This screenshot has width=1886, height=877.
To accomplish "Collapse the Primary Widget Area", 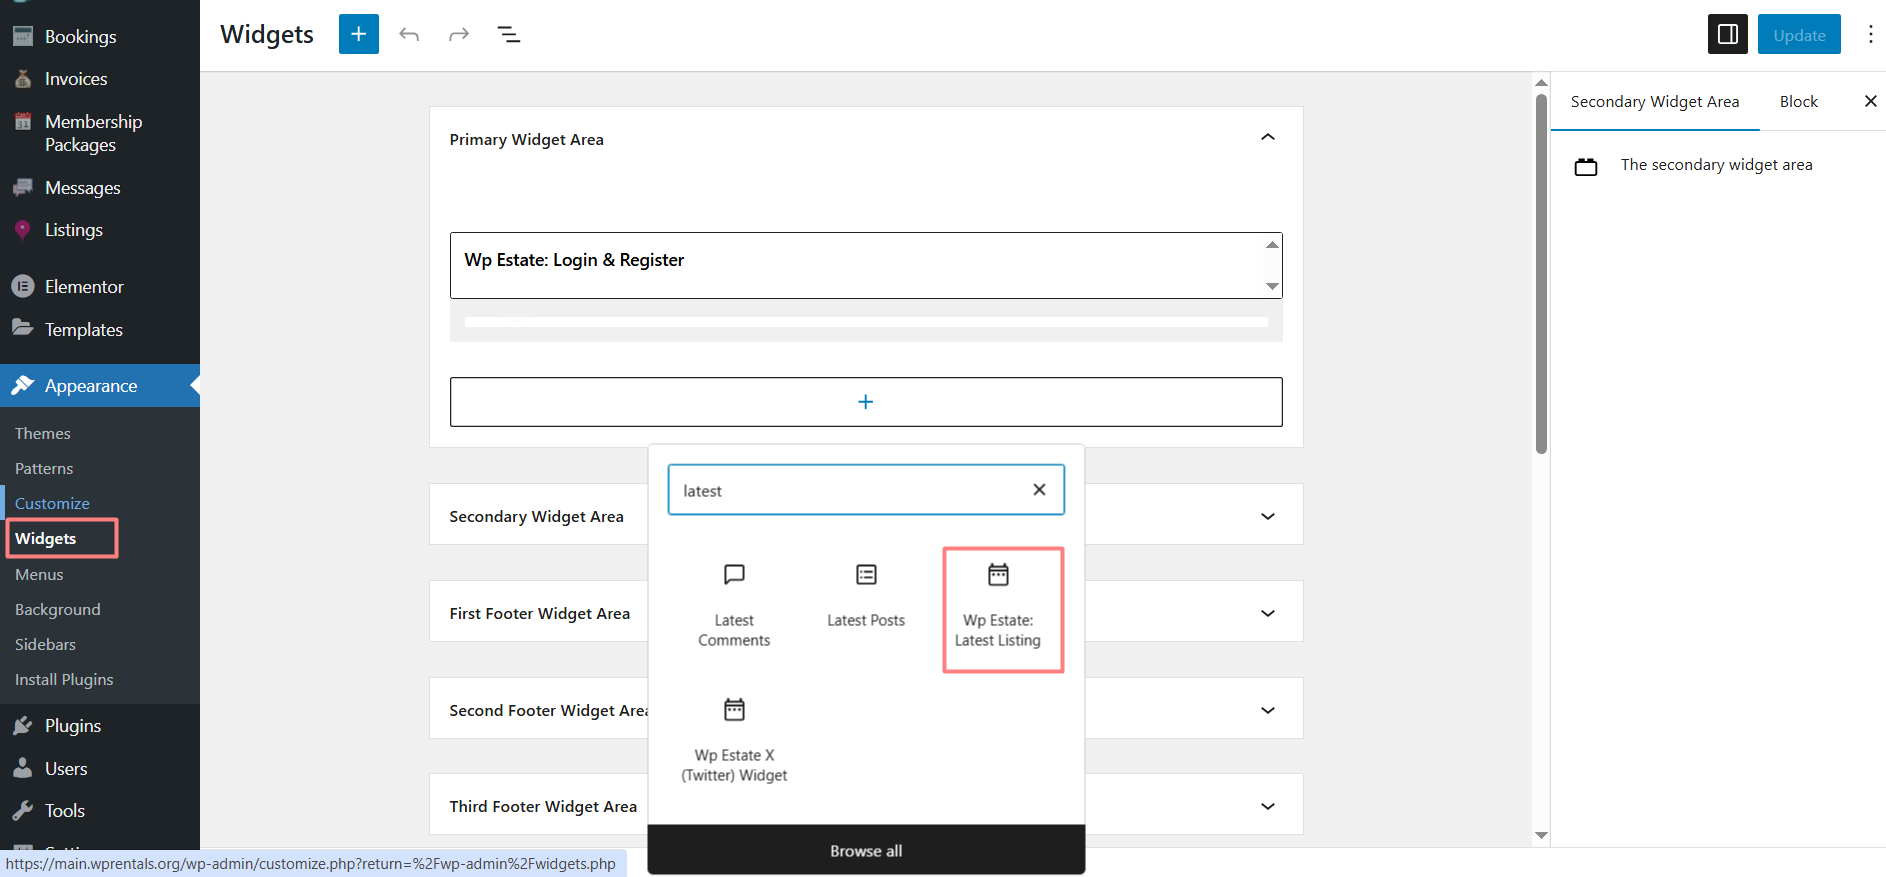I will tap(1267, 137).
